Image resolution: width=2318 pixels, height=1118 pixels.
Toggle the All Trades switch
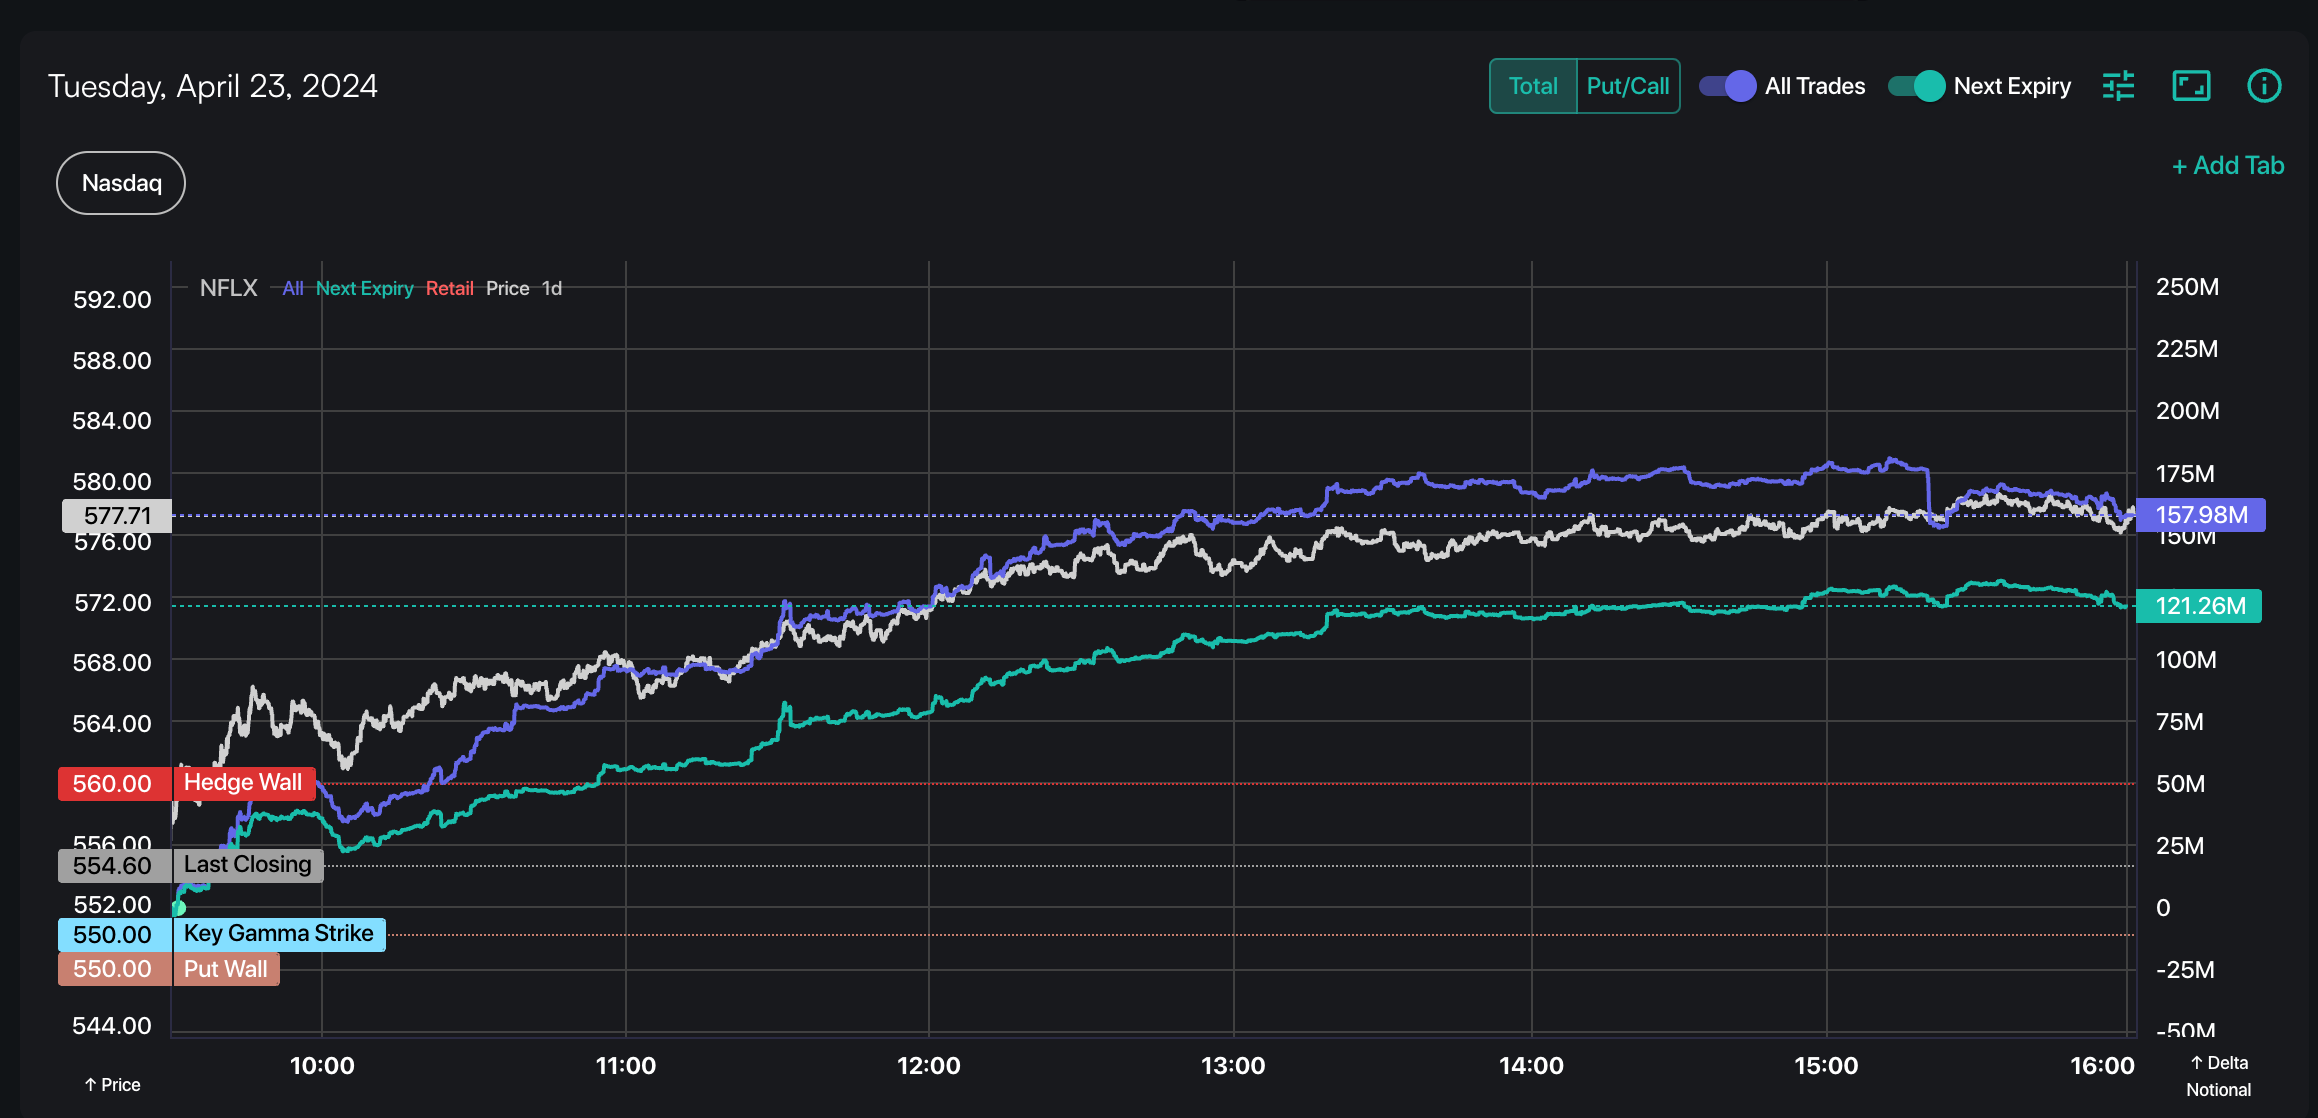[x=1729, y=86]
